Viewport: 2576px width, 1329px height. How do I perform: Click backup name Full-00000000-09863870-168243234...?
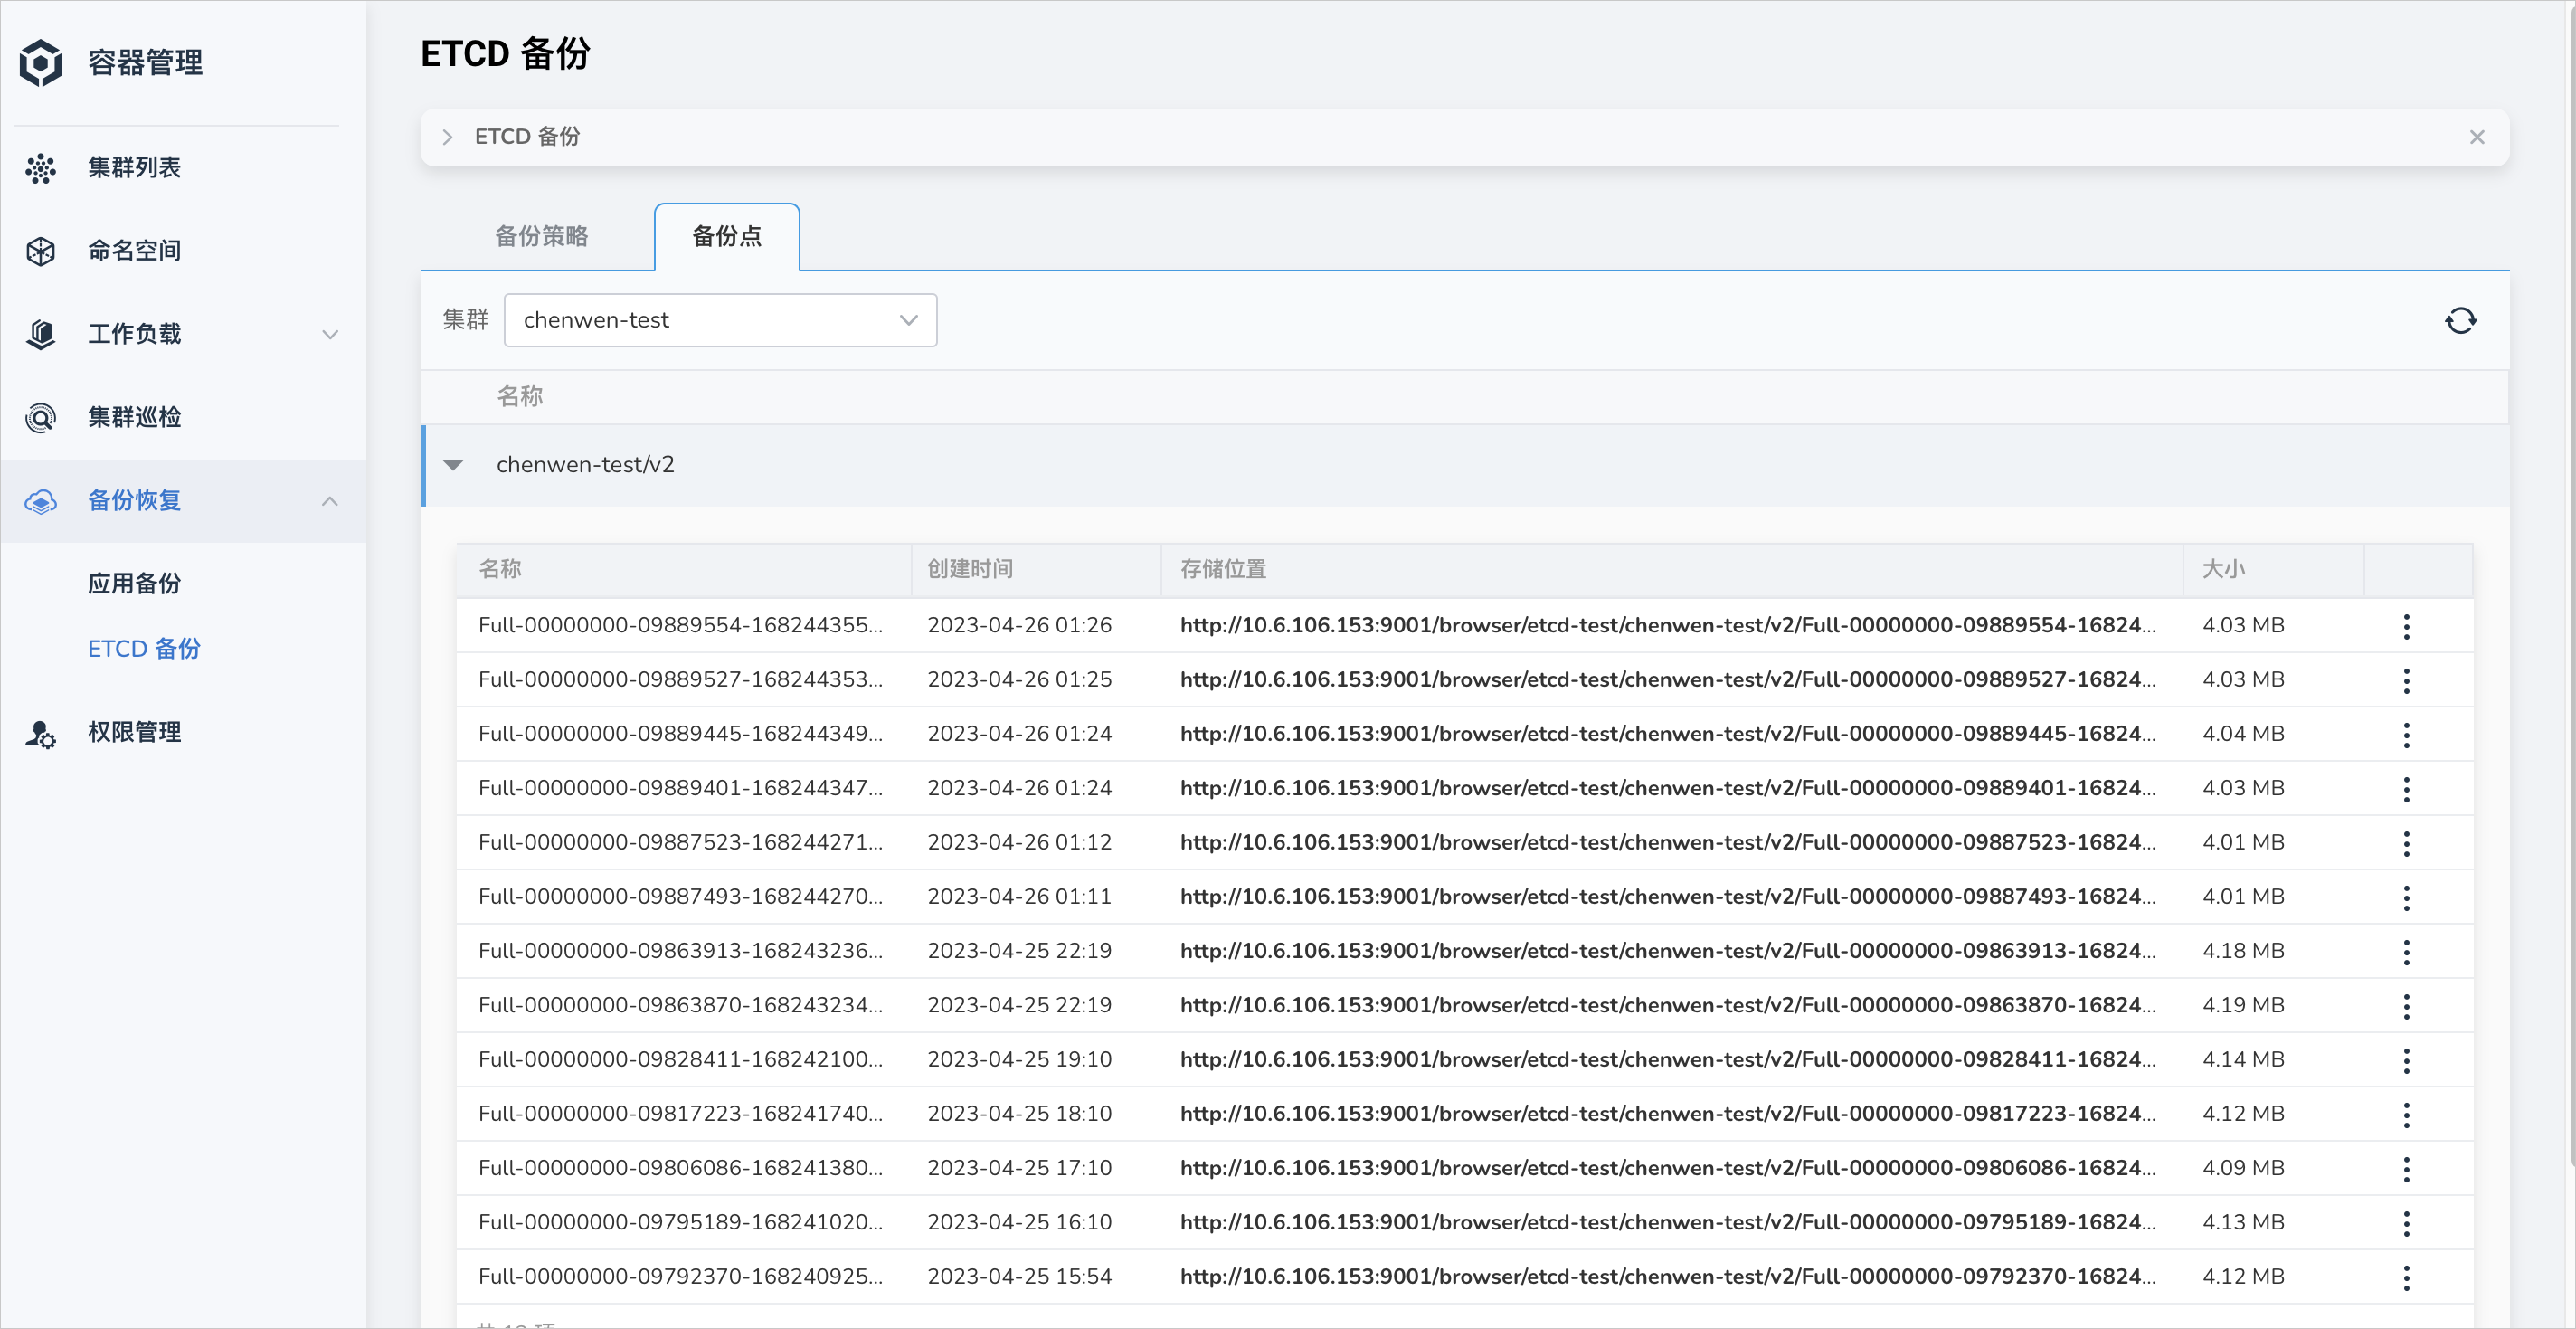coord(680,1005)
